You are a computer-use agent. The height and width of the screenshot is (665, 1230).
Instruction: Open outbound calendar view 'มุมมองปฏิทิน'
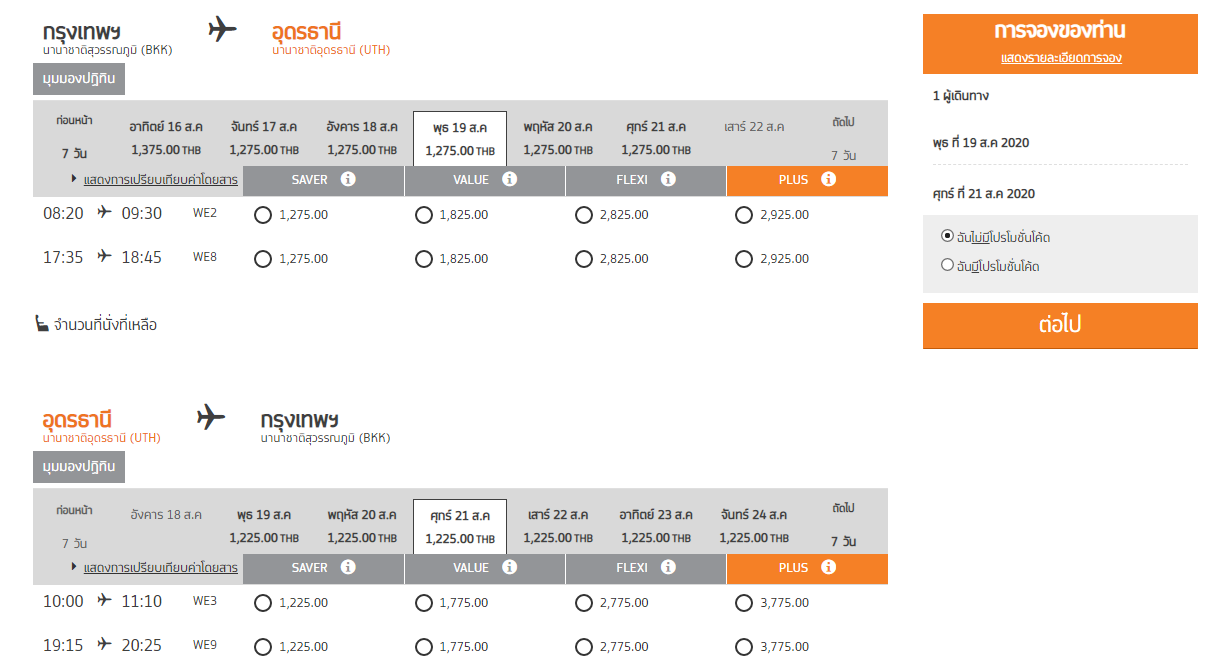pos(79,79)
